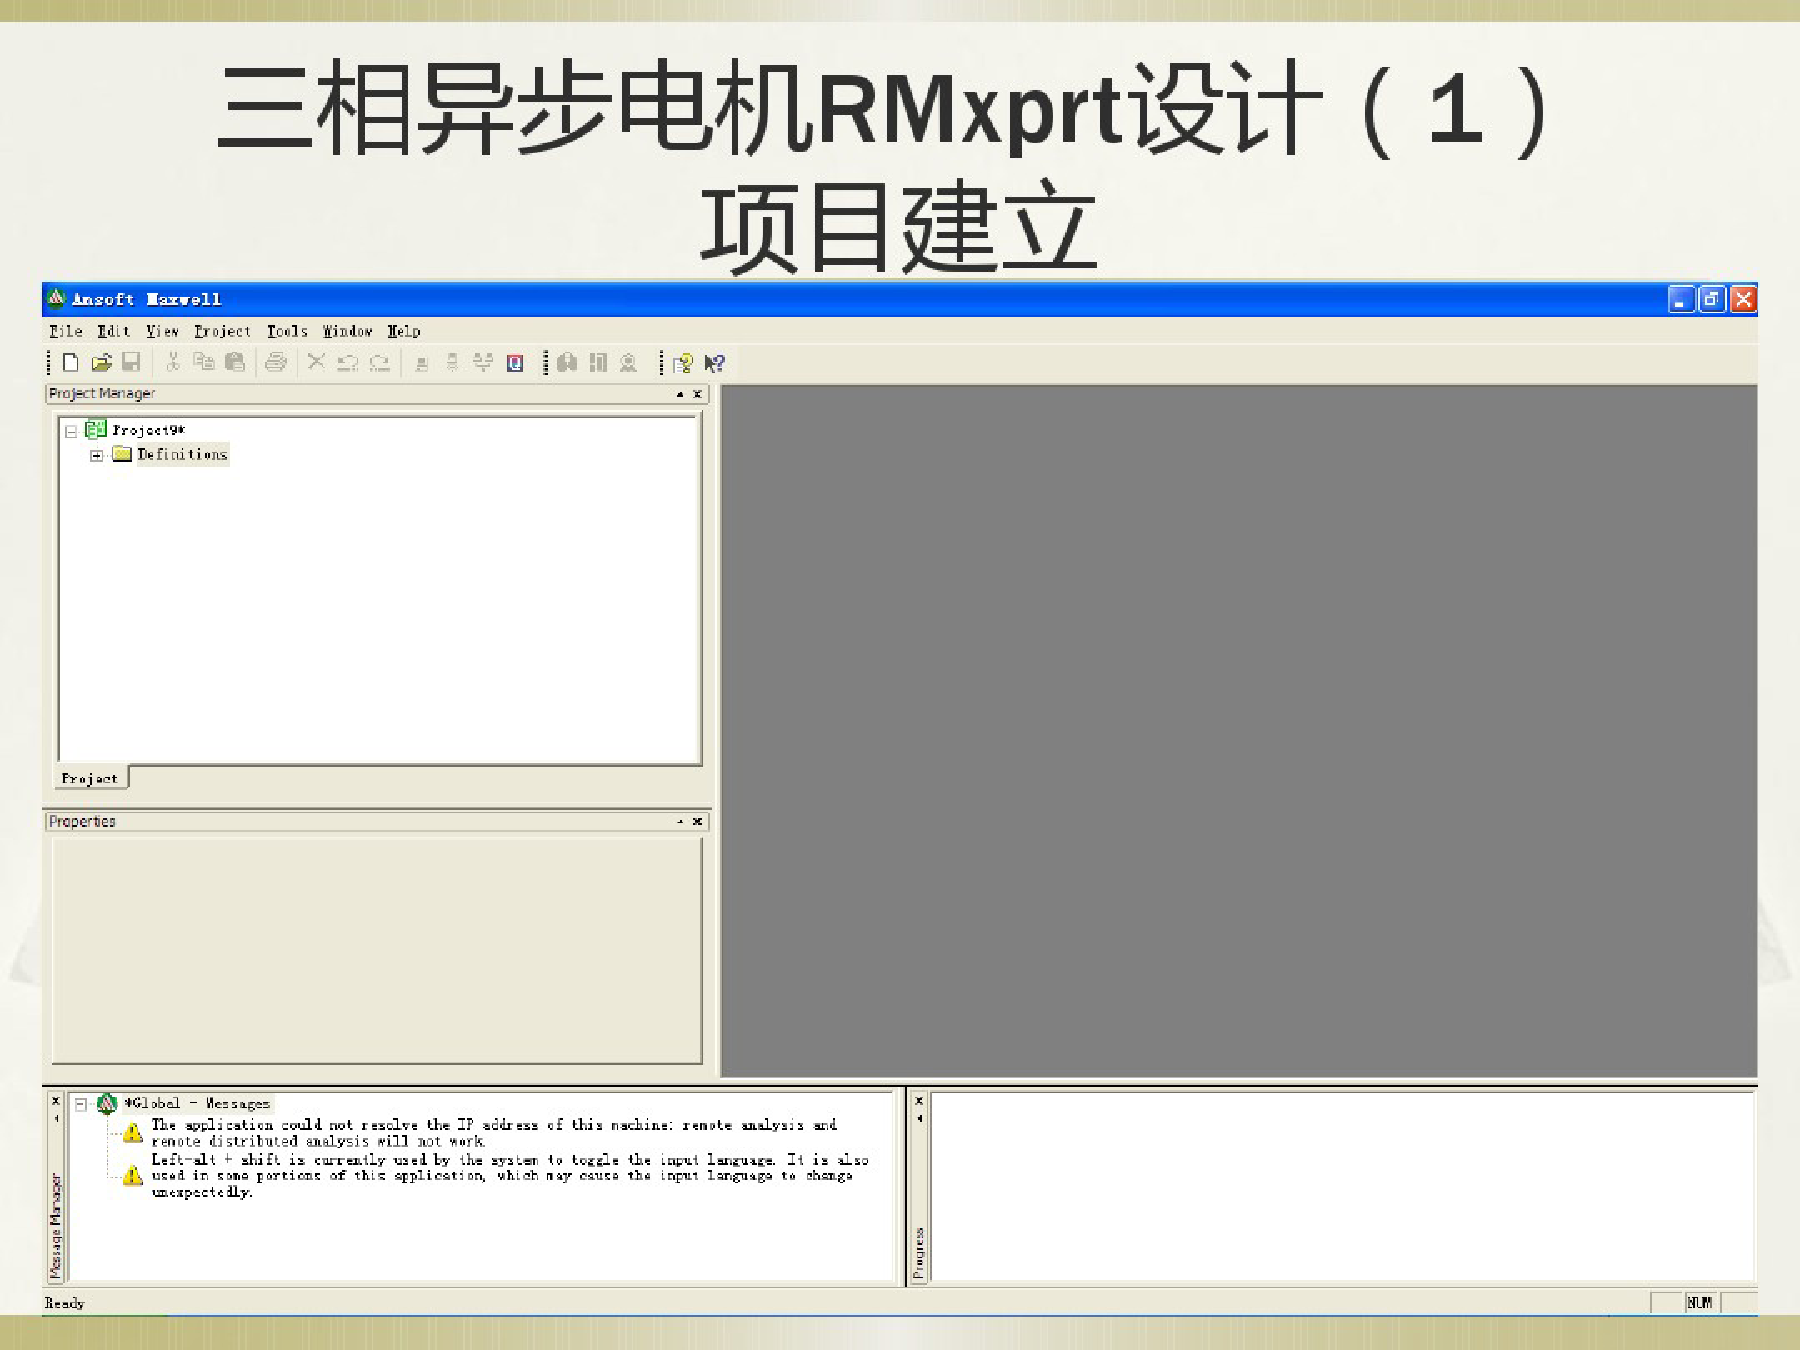Select the Definitions tree item
1800x1350 pixels.
tap(182, 454)
